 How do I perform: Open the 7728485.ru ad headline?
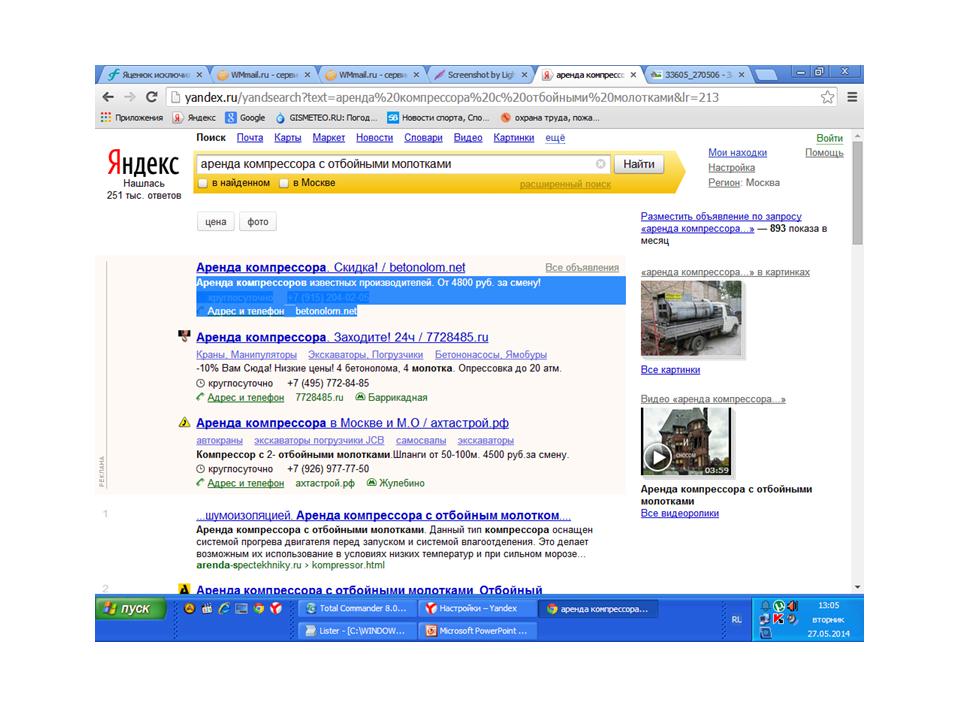[x=342, y=337]
